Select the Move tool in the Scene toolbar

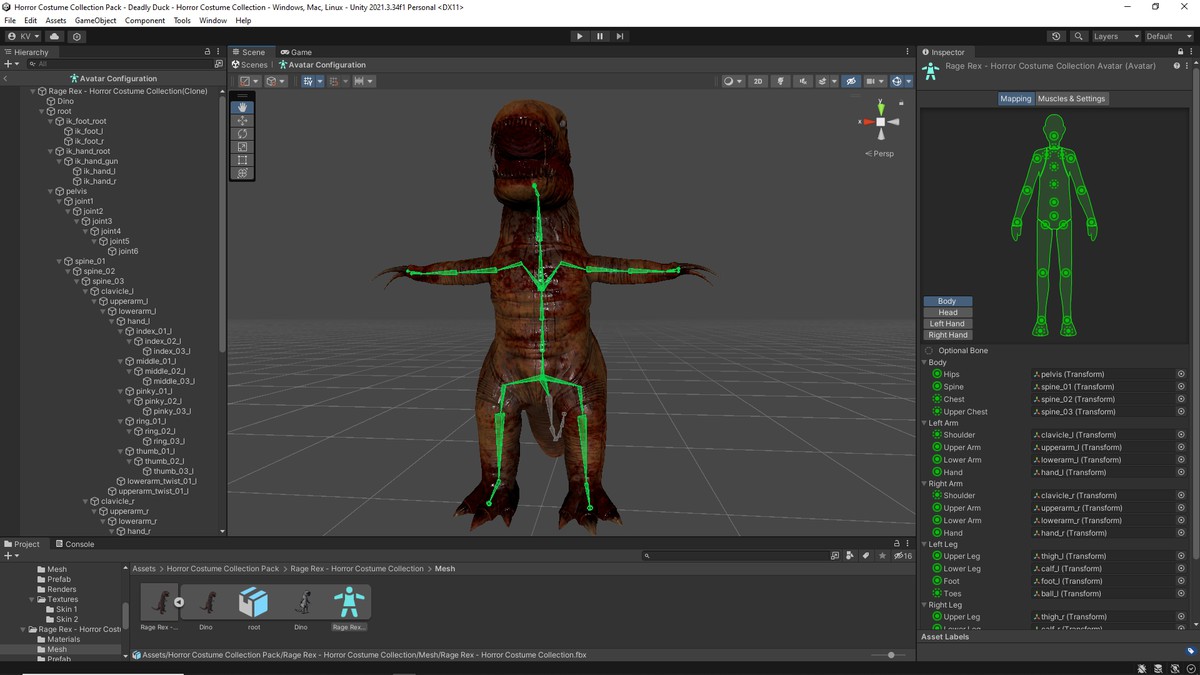click(x=241, y=120)
